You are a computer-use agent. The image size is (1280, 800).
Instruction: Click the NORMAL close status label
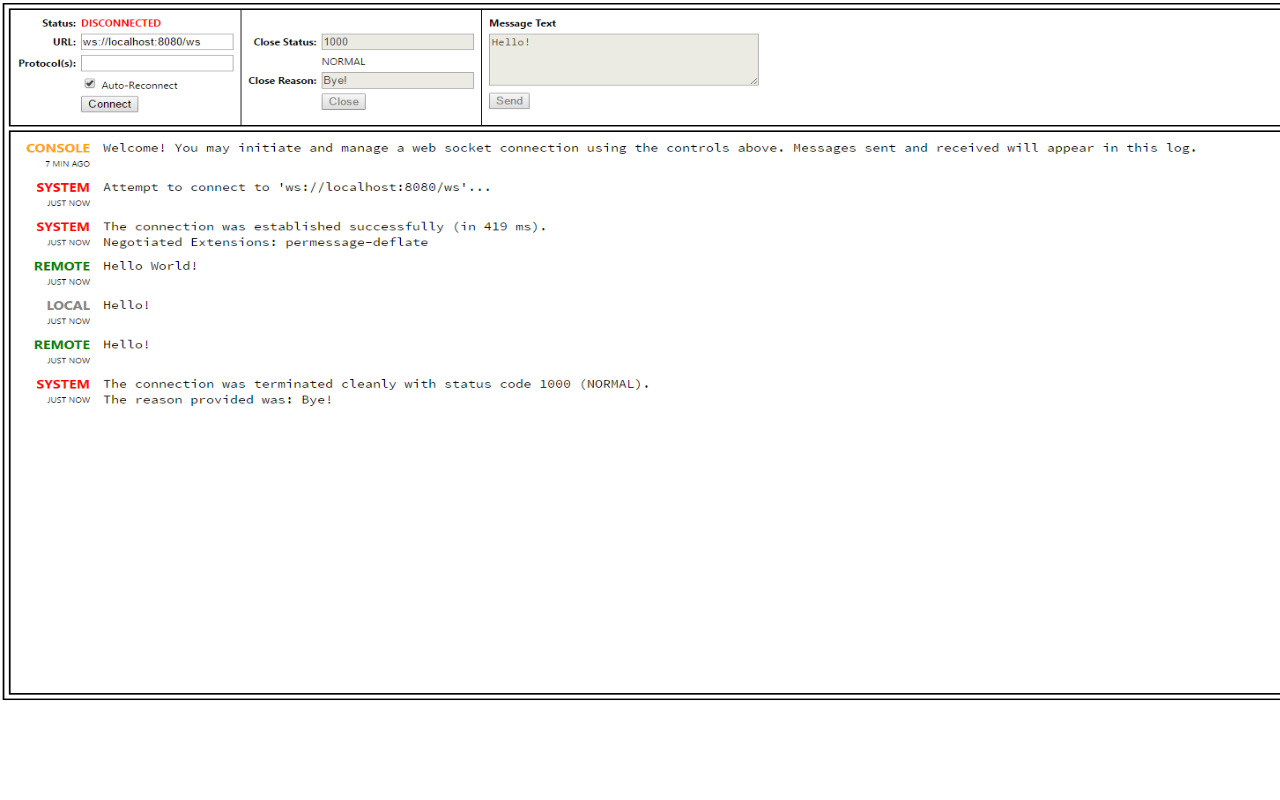point(343,61)
